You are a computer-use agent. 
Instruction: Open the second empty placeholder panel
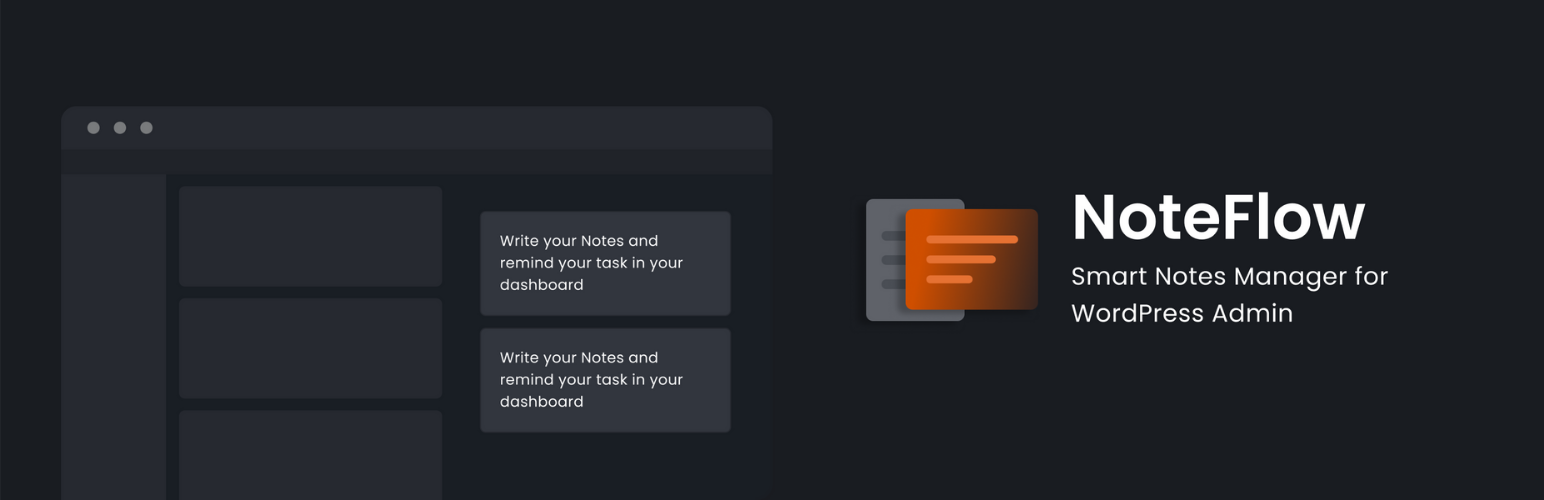[x=310, y=348]
